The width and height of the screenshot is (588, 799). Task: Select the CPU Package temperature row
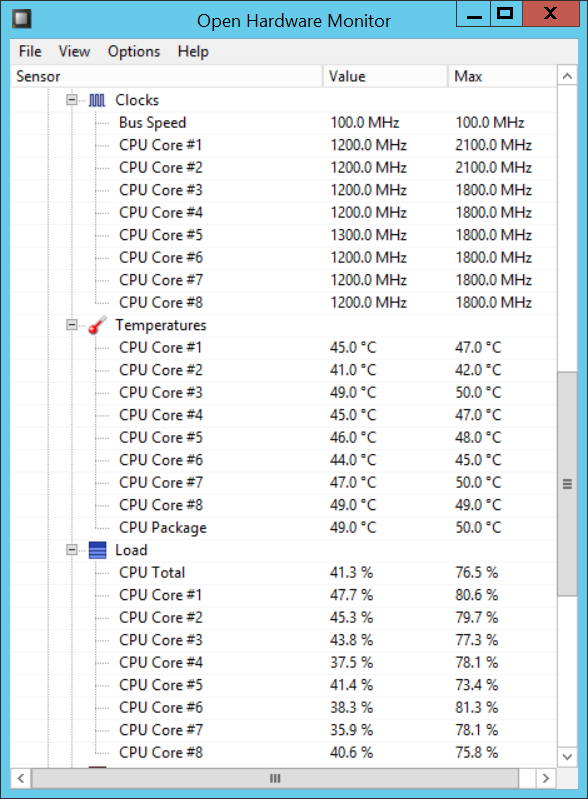283,527
